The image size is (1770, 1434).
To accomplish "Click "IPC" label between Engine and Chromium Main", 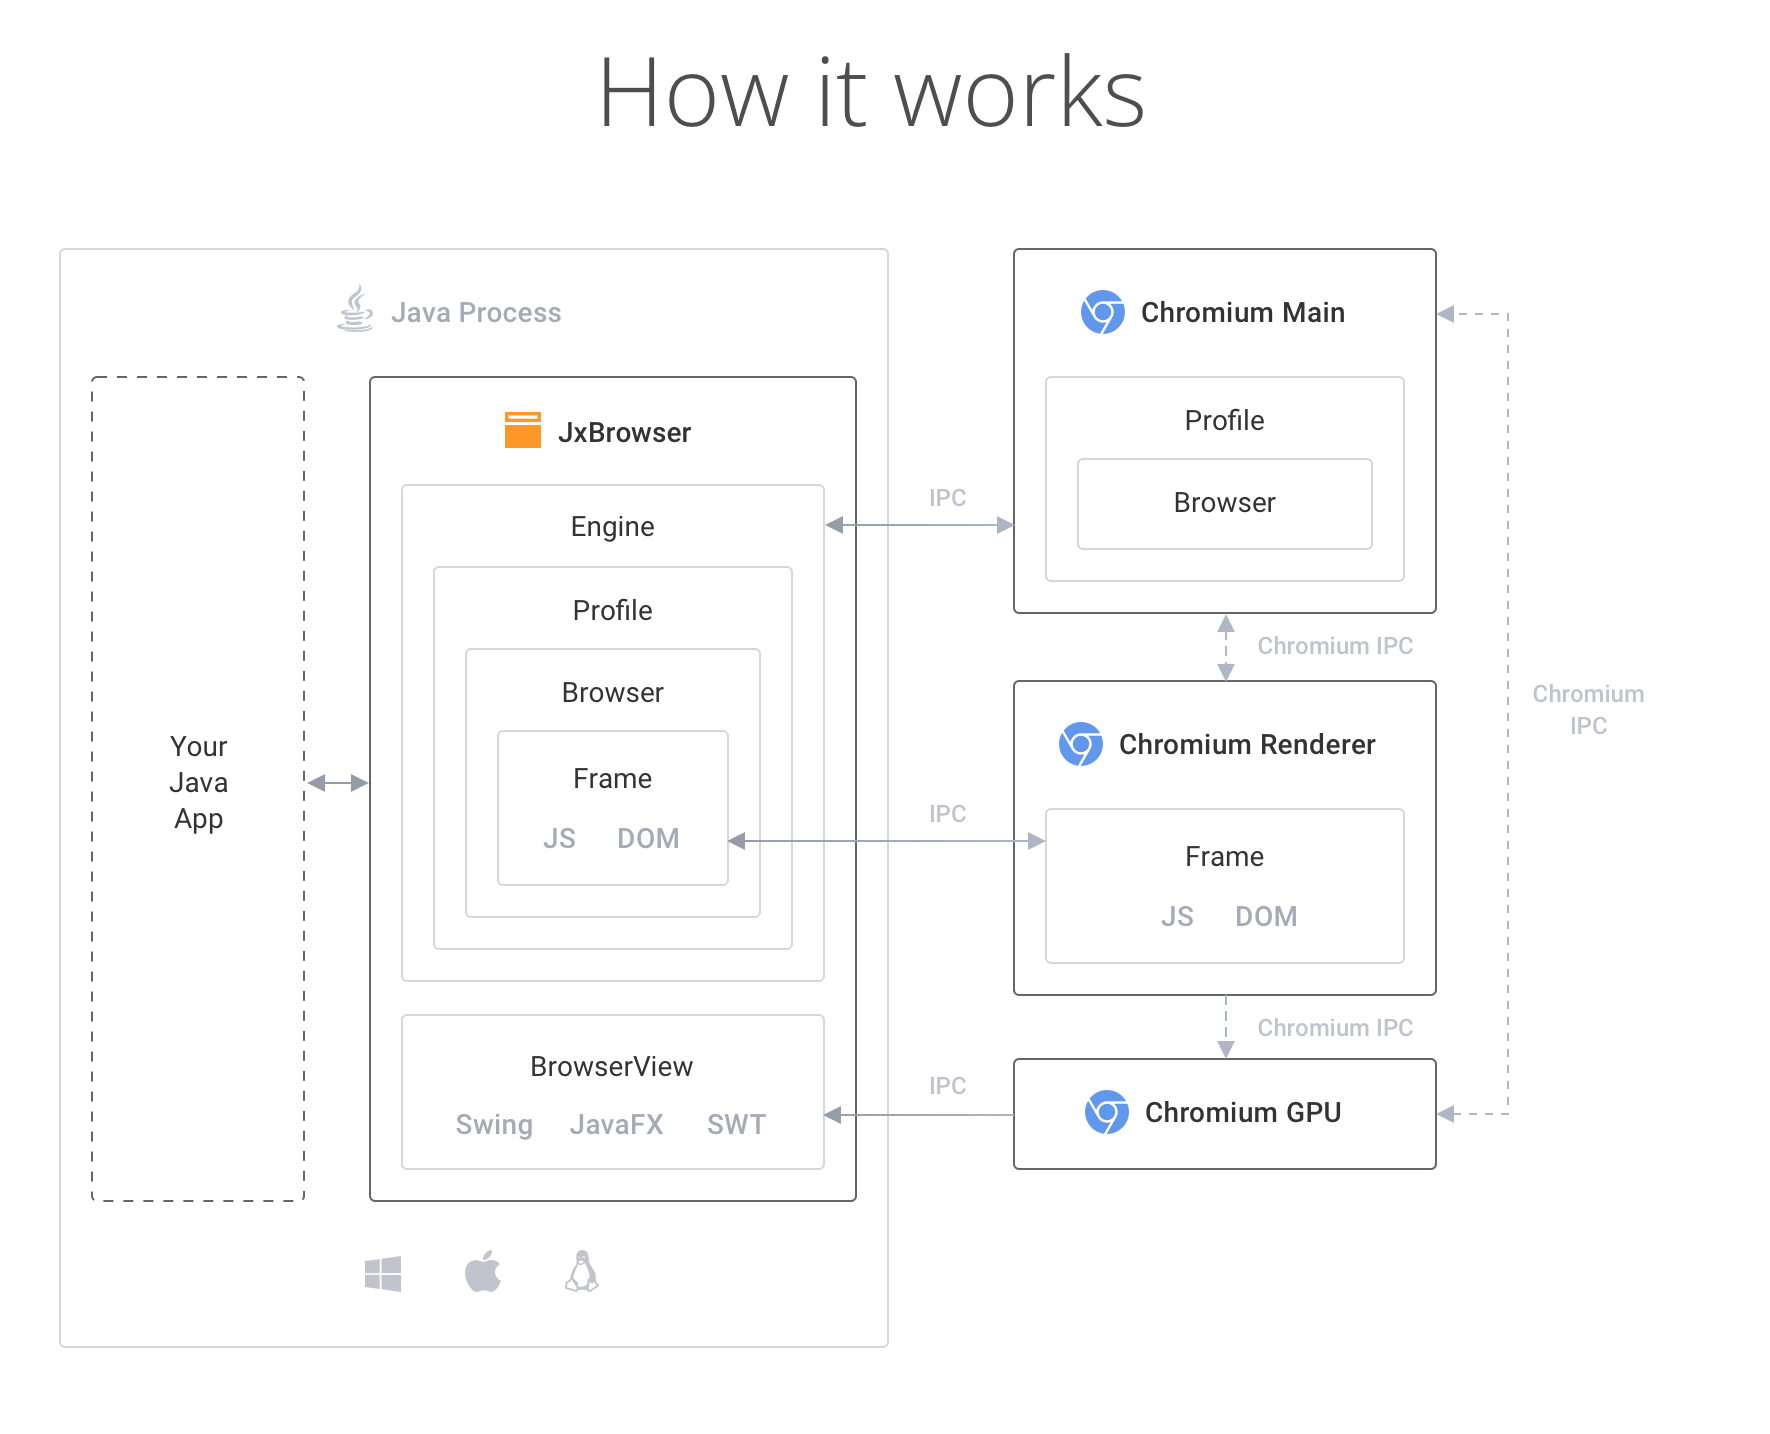I will coord(948,498).
